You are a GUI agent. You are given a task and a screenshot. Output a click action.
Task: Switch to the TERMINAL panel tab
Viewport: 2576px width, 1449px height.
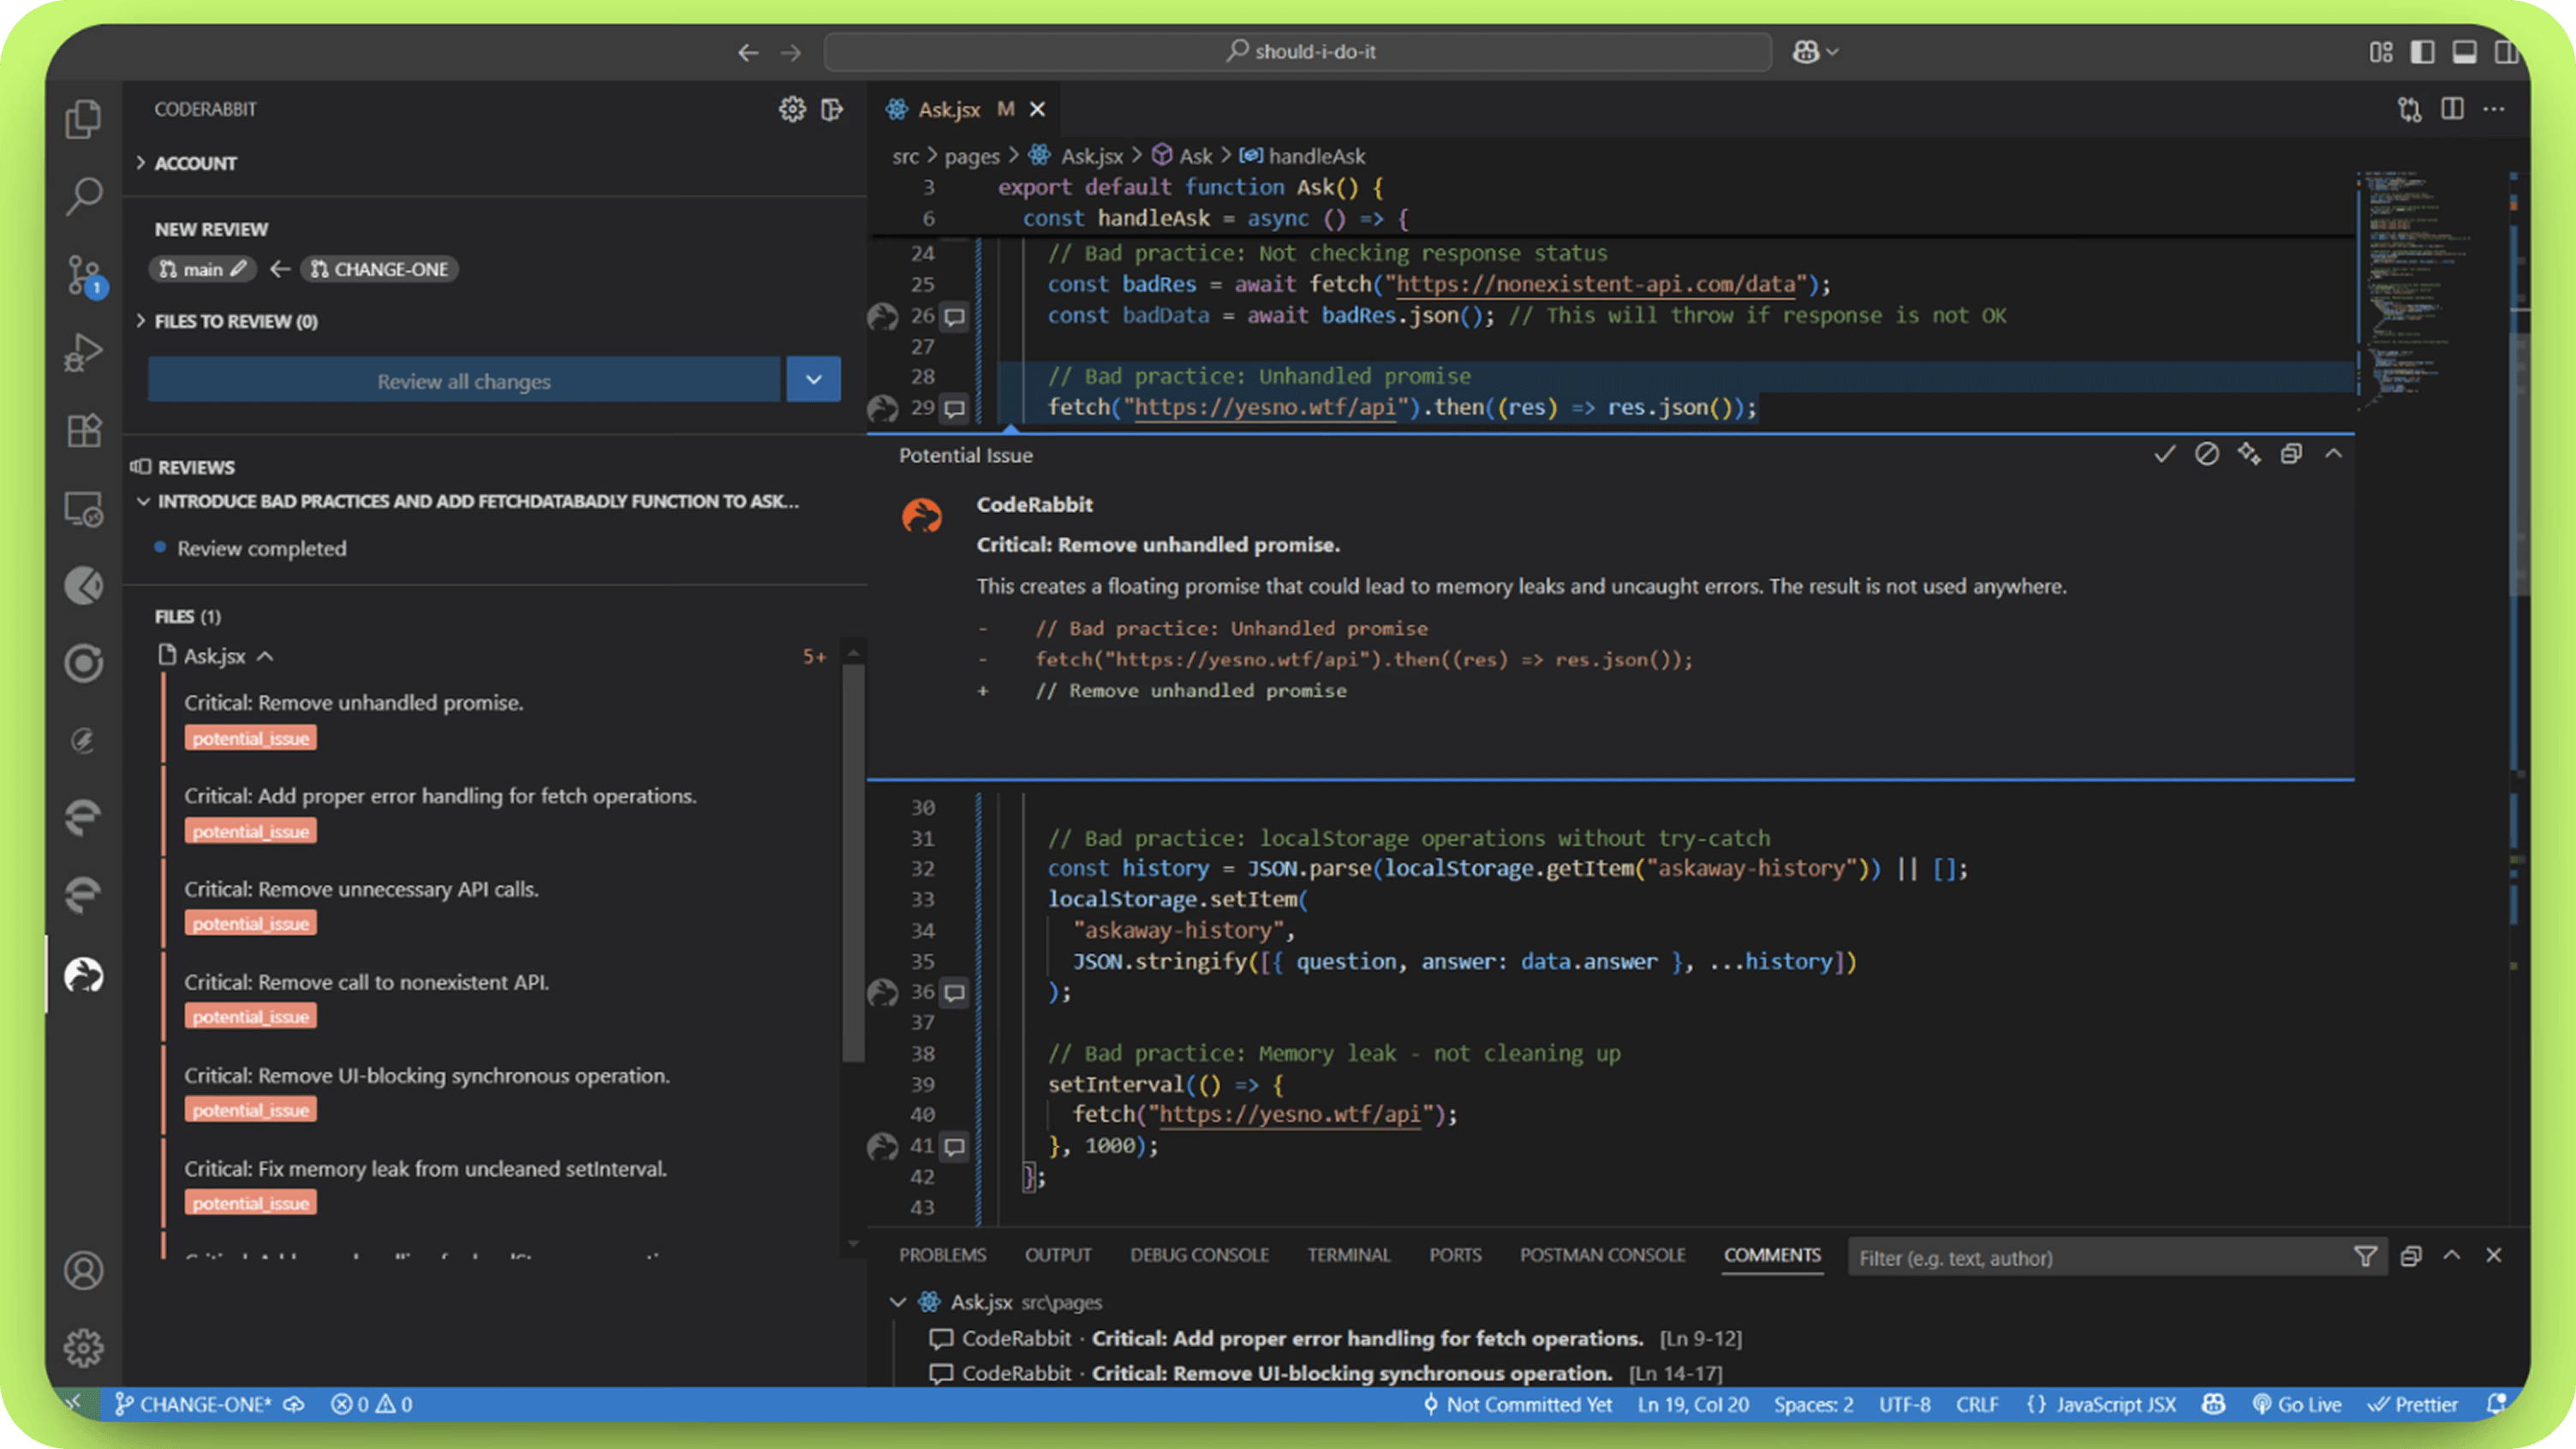1348,1255
